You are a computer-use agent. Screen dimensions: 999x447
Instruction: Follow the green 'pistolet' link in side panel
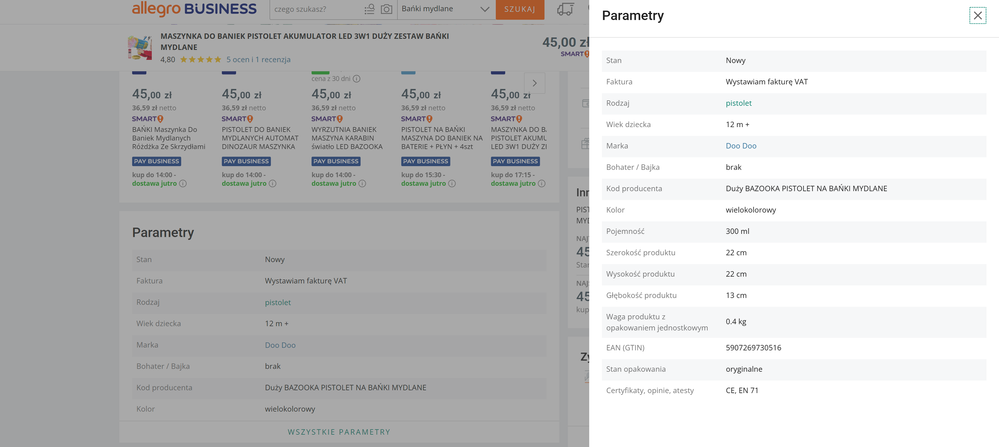pyautogui.click(x=739, y=103)
